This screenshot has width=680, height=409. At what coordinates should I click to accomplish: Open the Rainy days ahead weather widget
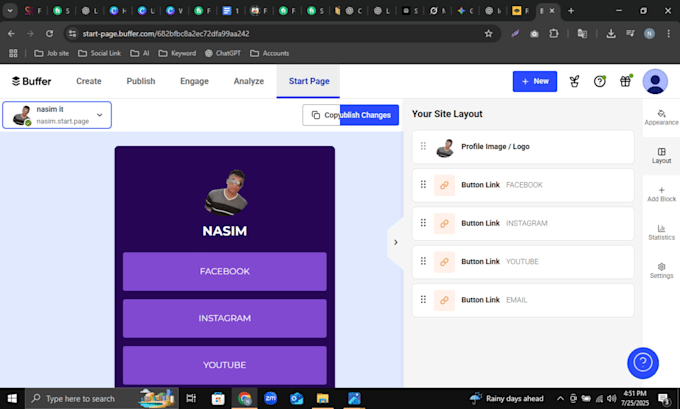pyautogui.click(x=507, y=398)
